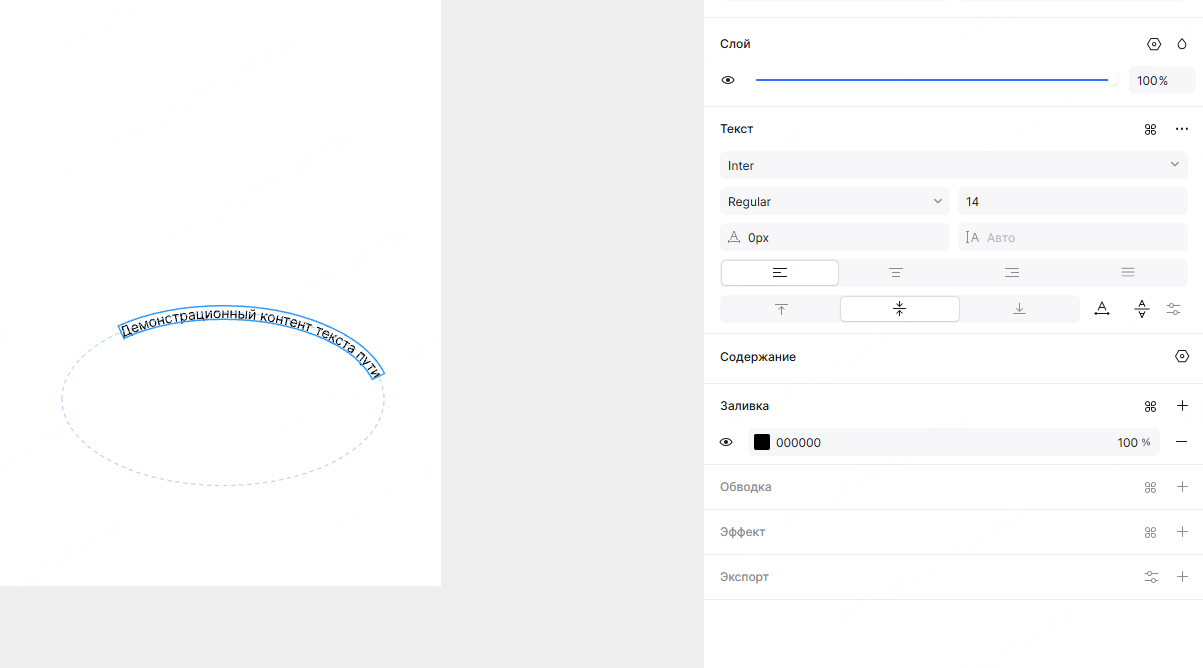Click the layer opacity slider handle
Screen dimensions: 1203x668
pos(1111,80)
